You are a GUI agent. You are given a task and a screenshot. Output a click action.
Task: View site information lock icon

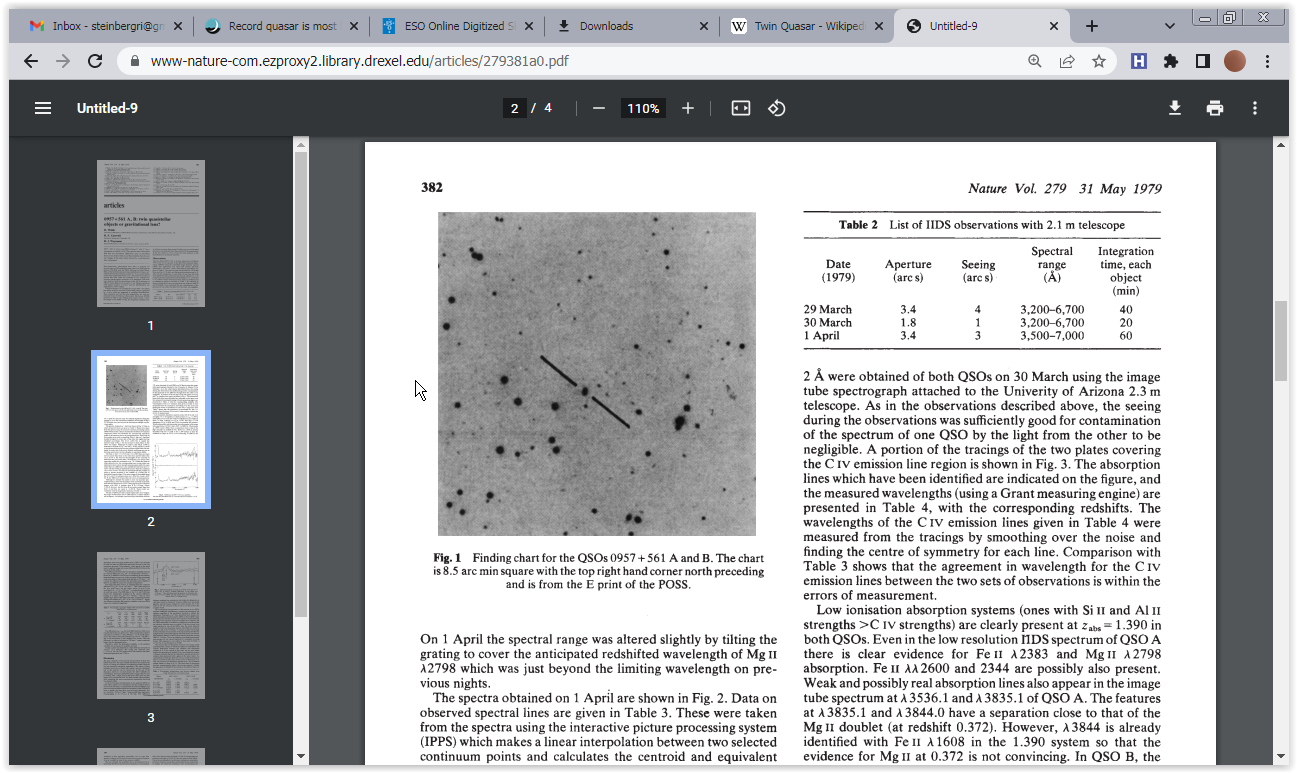135,61
